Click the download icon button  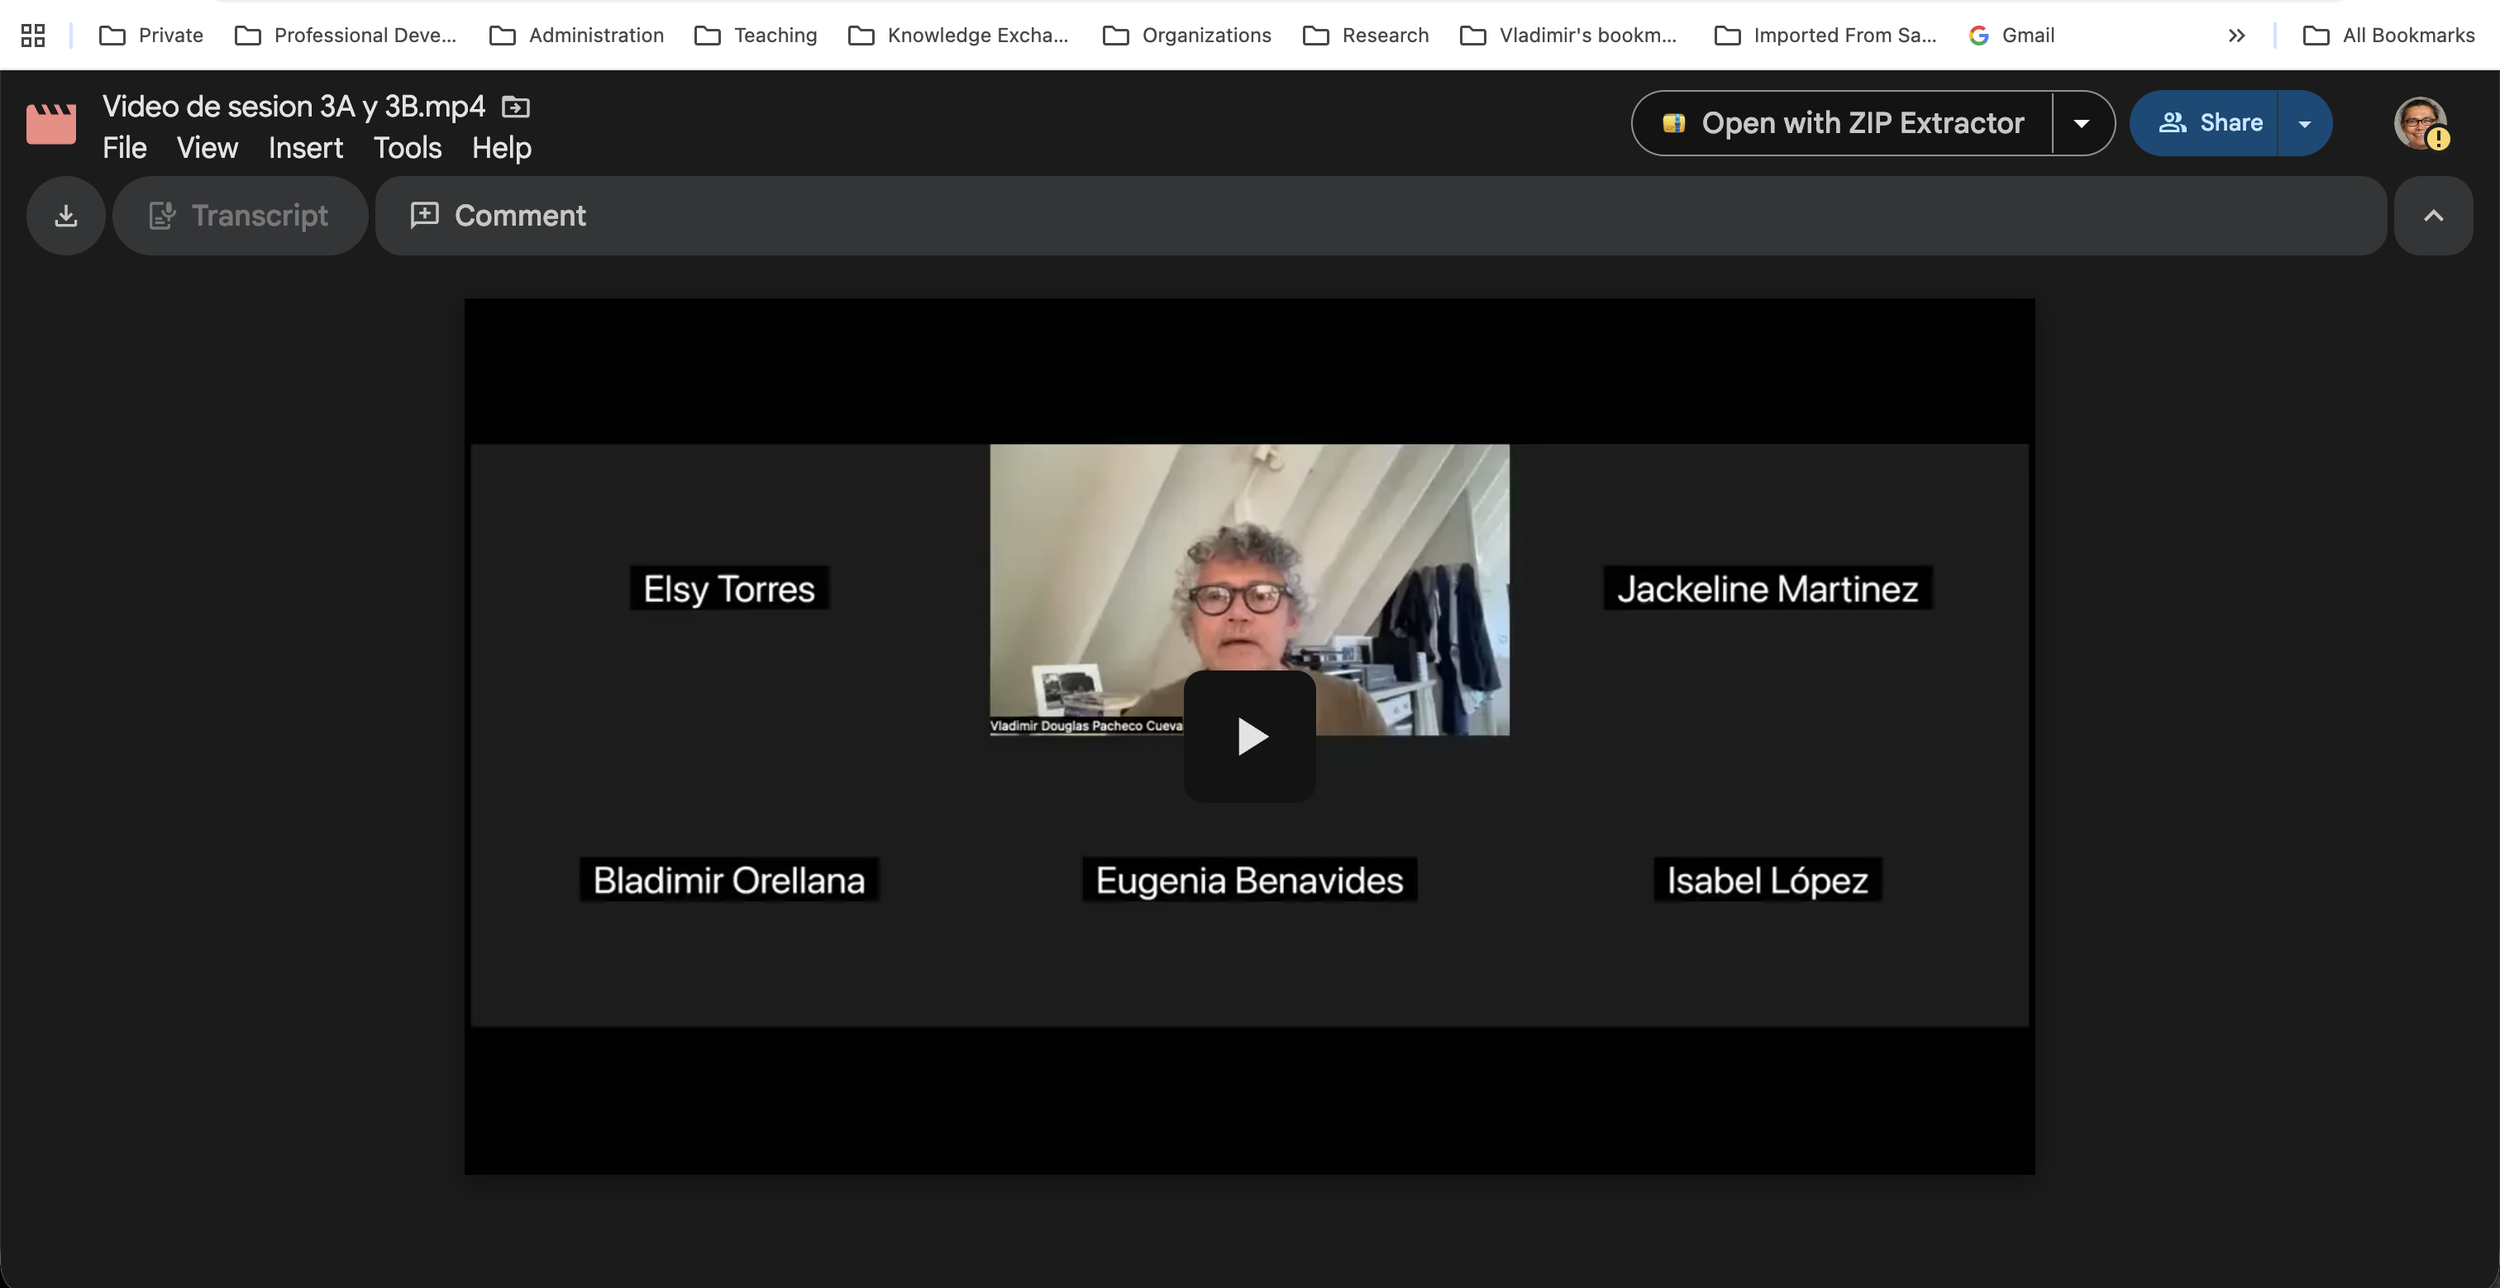tap(66, 216)
